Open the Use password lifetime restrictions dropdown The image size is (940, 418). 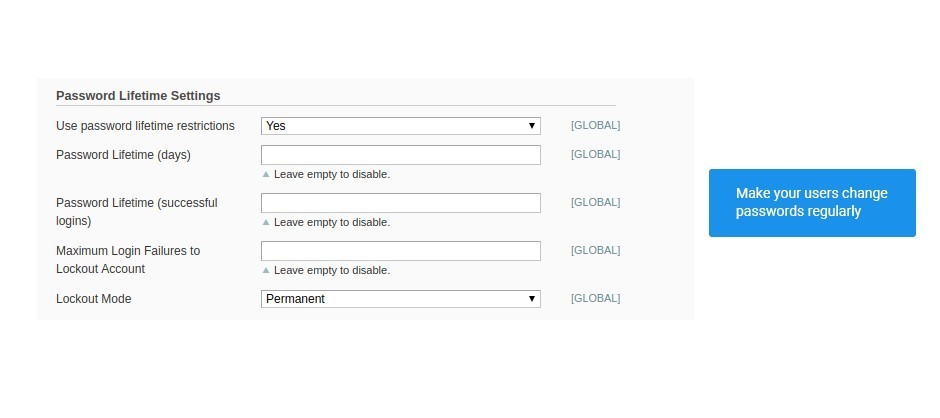400,126
